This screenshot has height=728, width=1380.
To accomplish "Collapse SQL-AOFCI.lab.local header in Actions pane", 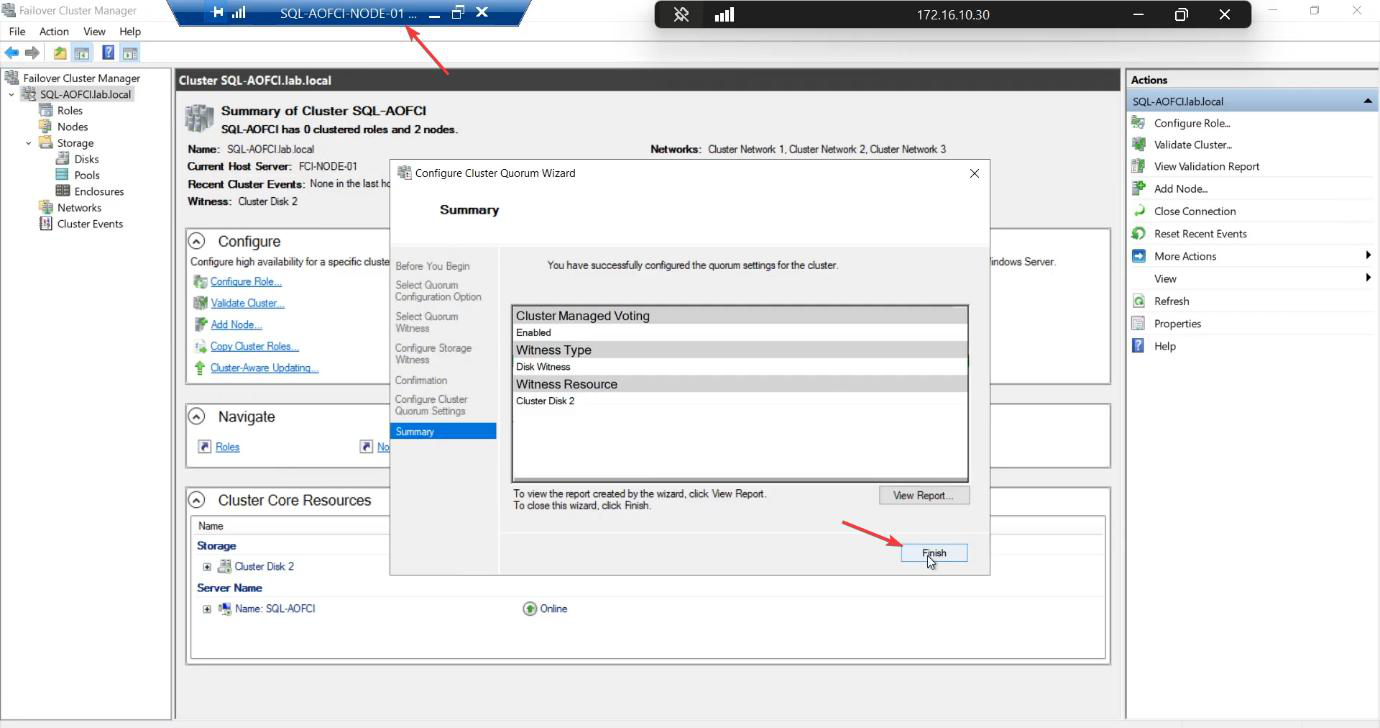I will pyautogui.click(x=1367, y=101).
